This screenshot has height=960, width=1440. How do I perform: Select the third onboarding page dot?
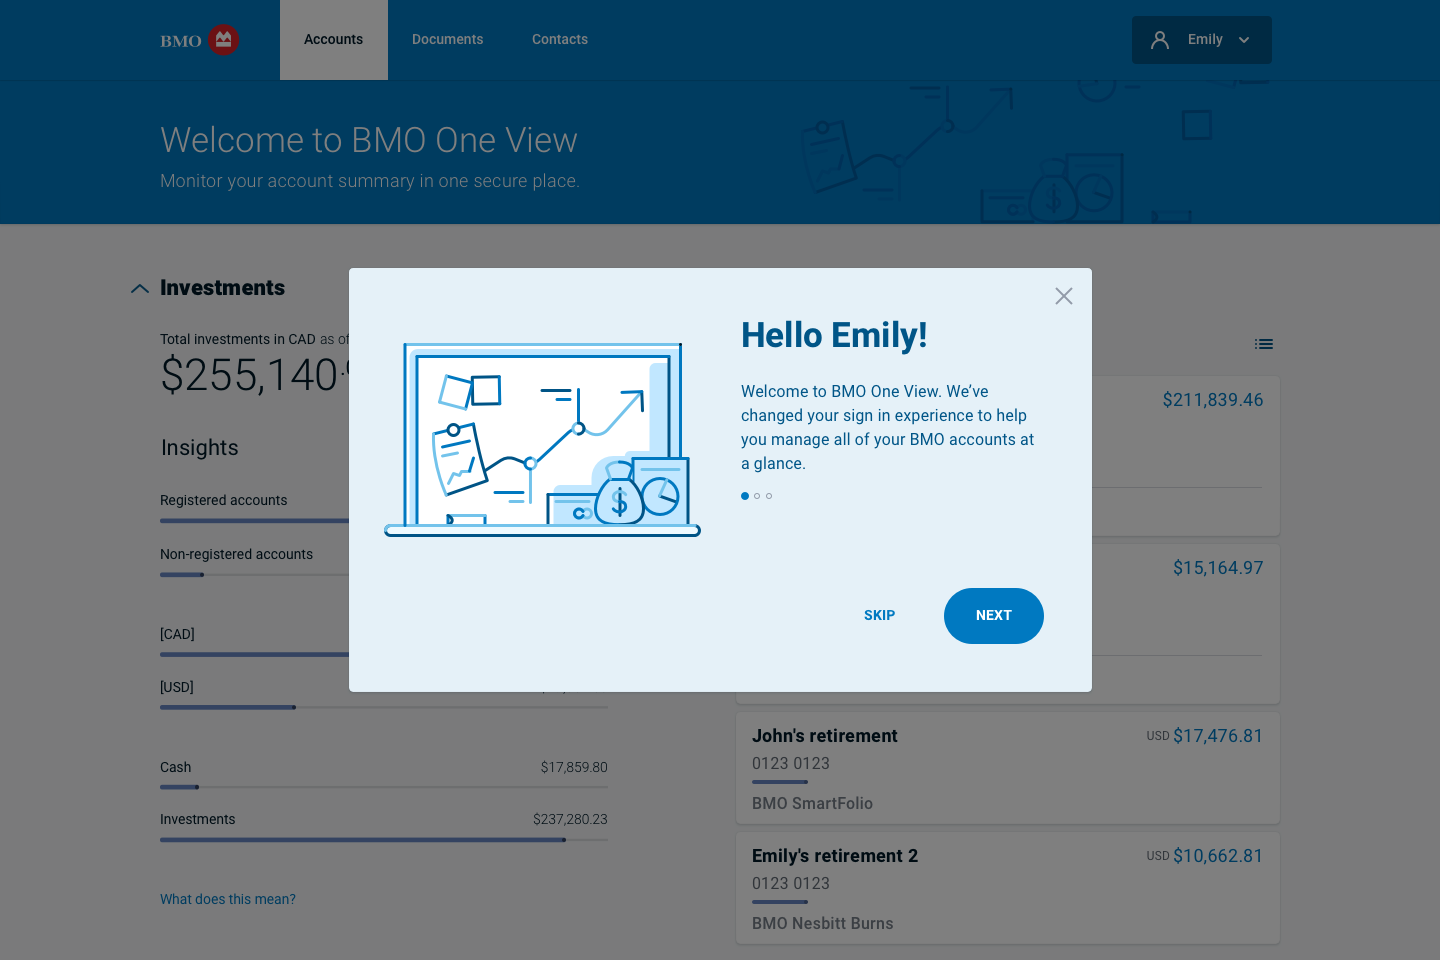[769, 496]
